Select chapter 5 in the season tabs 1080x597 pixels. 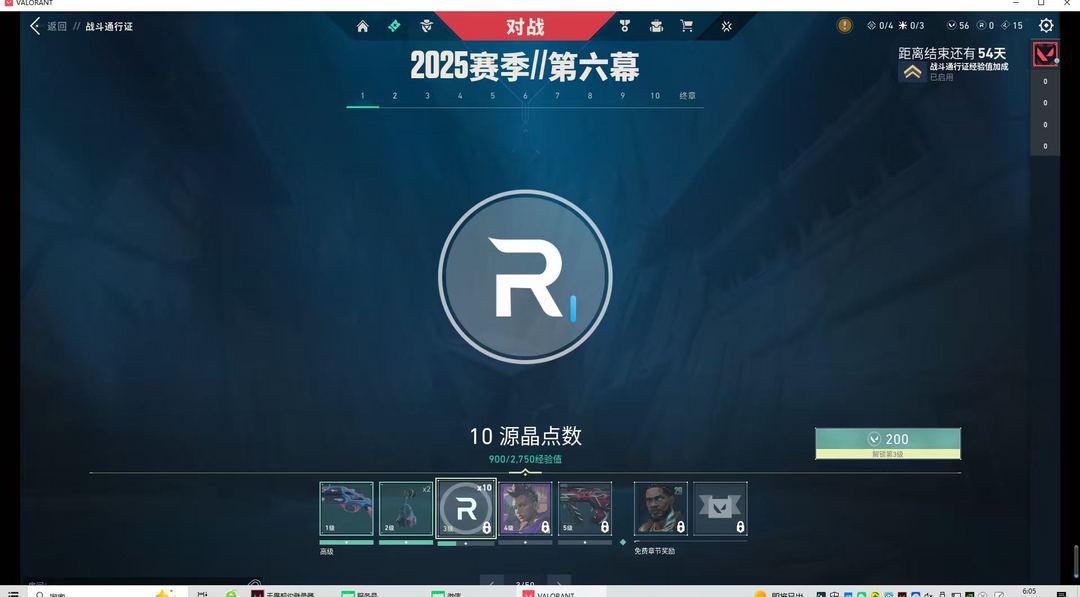coord(492,96)
